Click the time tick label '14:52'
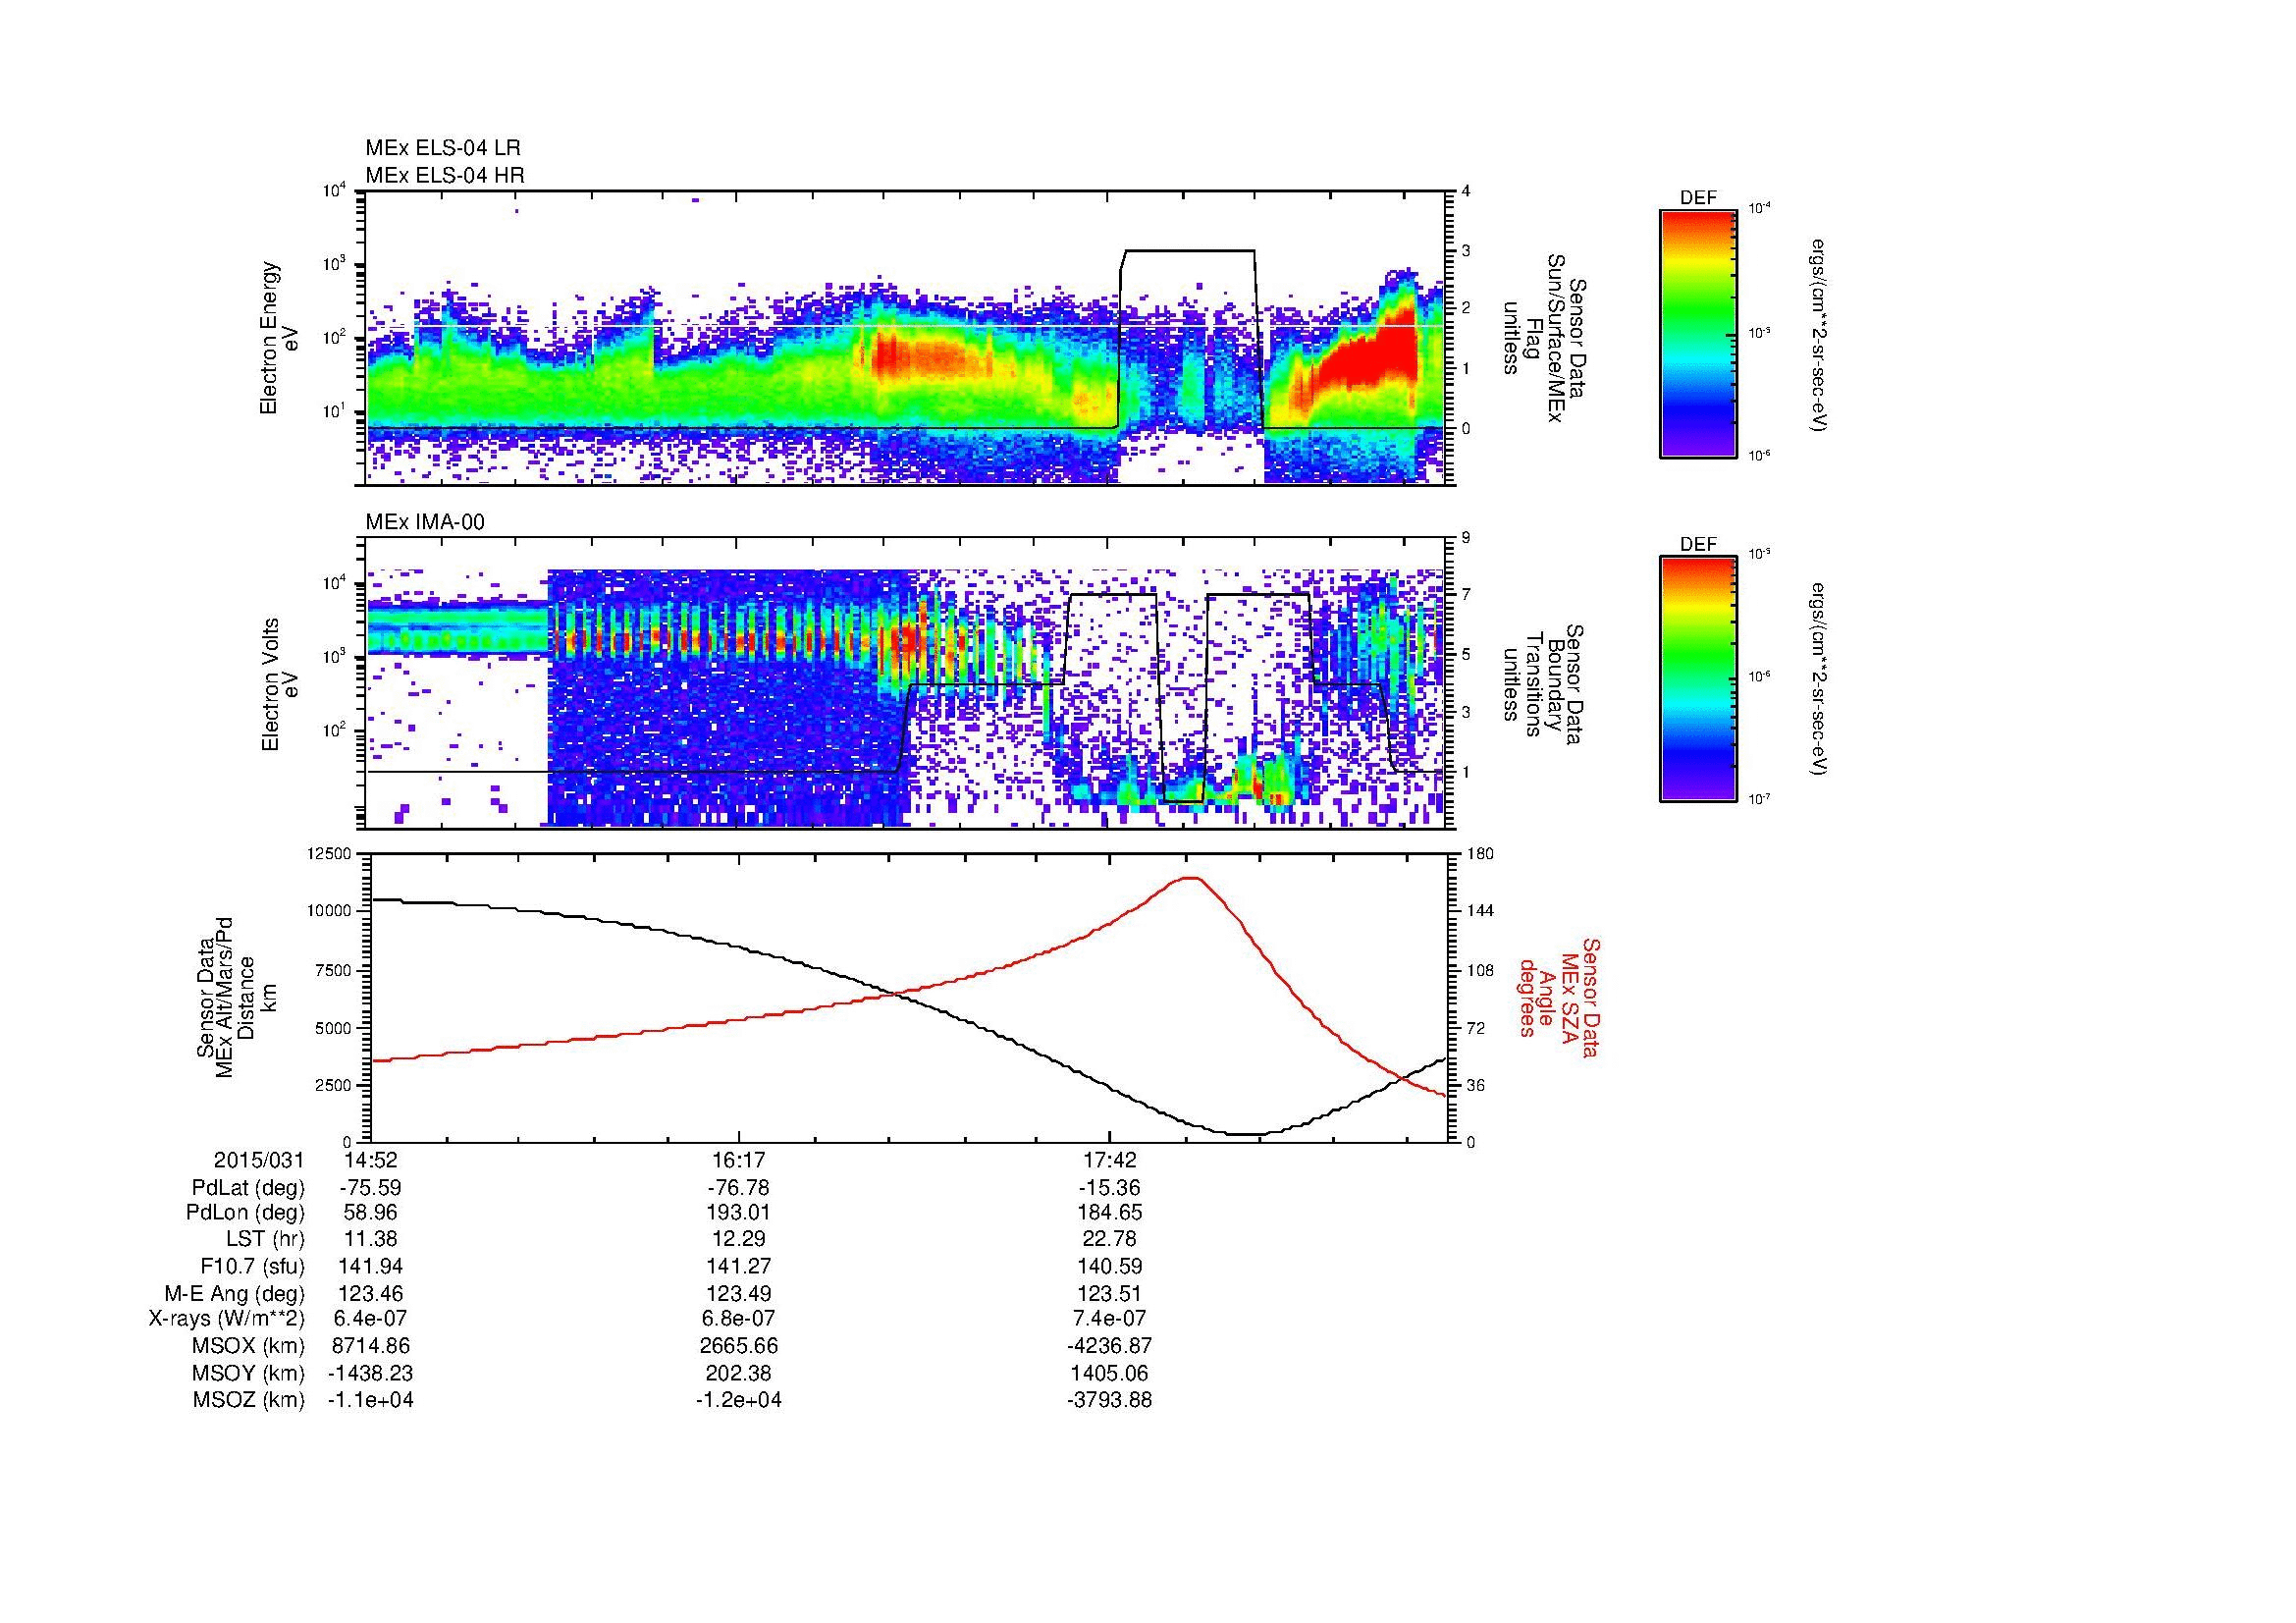 370,1161
